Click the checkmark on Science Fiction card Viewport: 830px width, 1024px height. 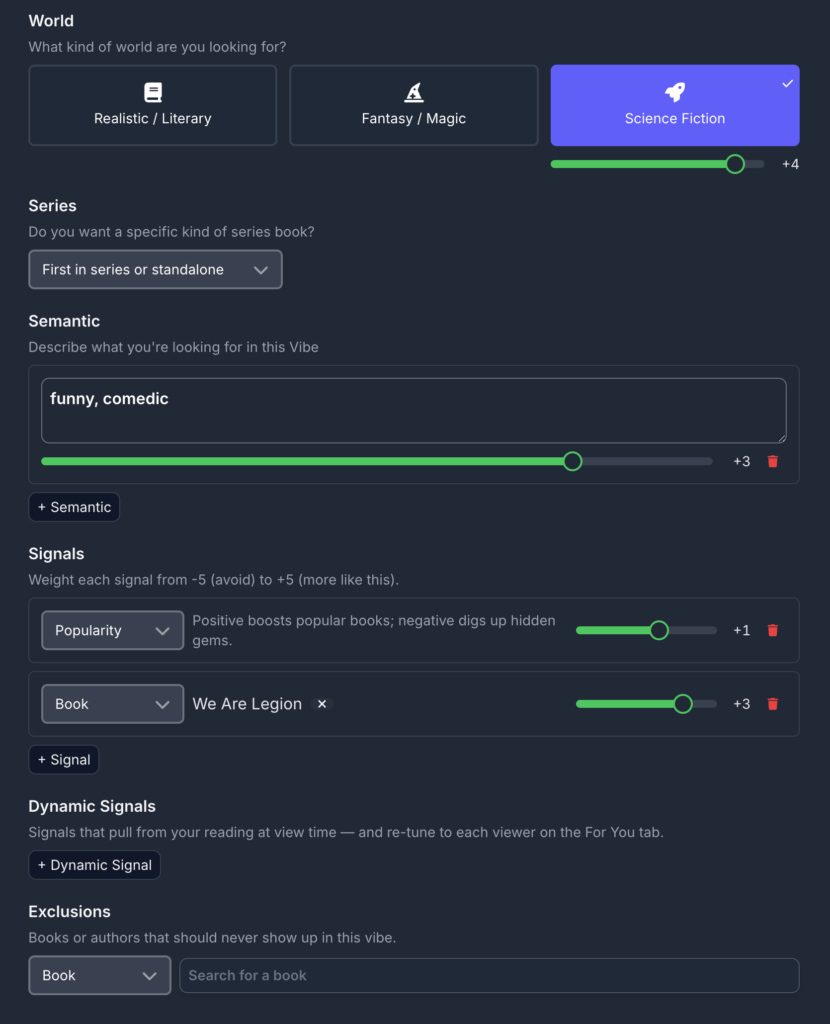tap(788, 84)
